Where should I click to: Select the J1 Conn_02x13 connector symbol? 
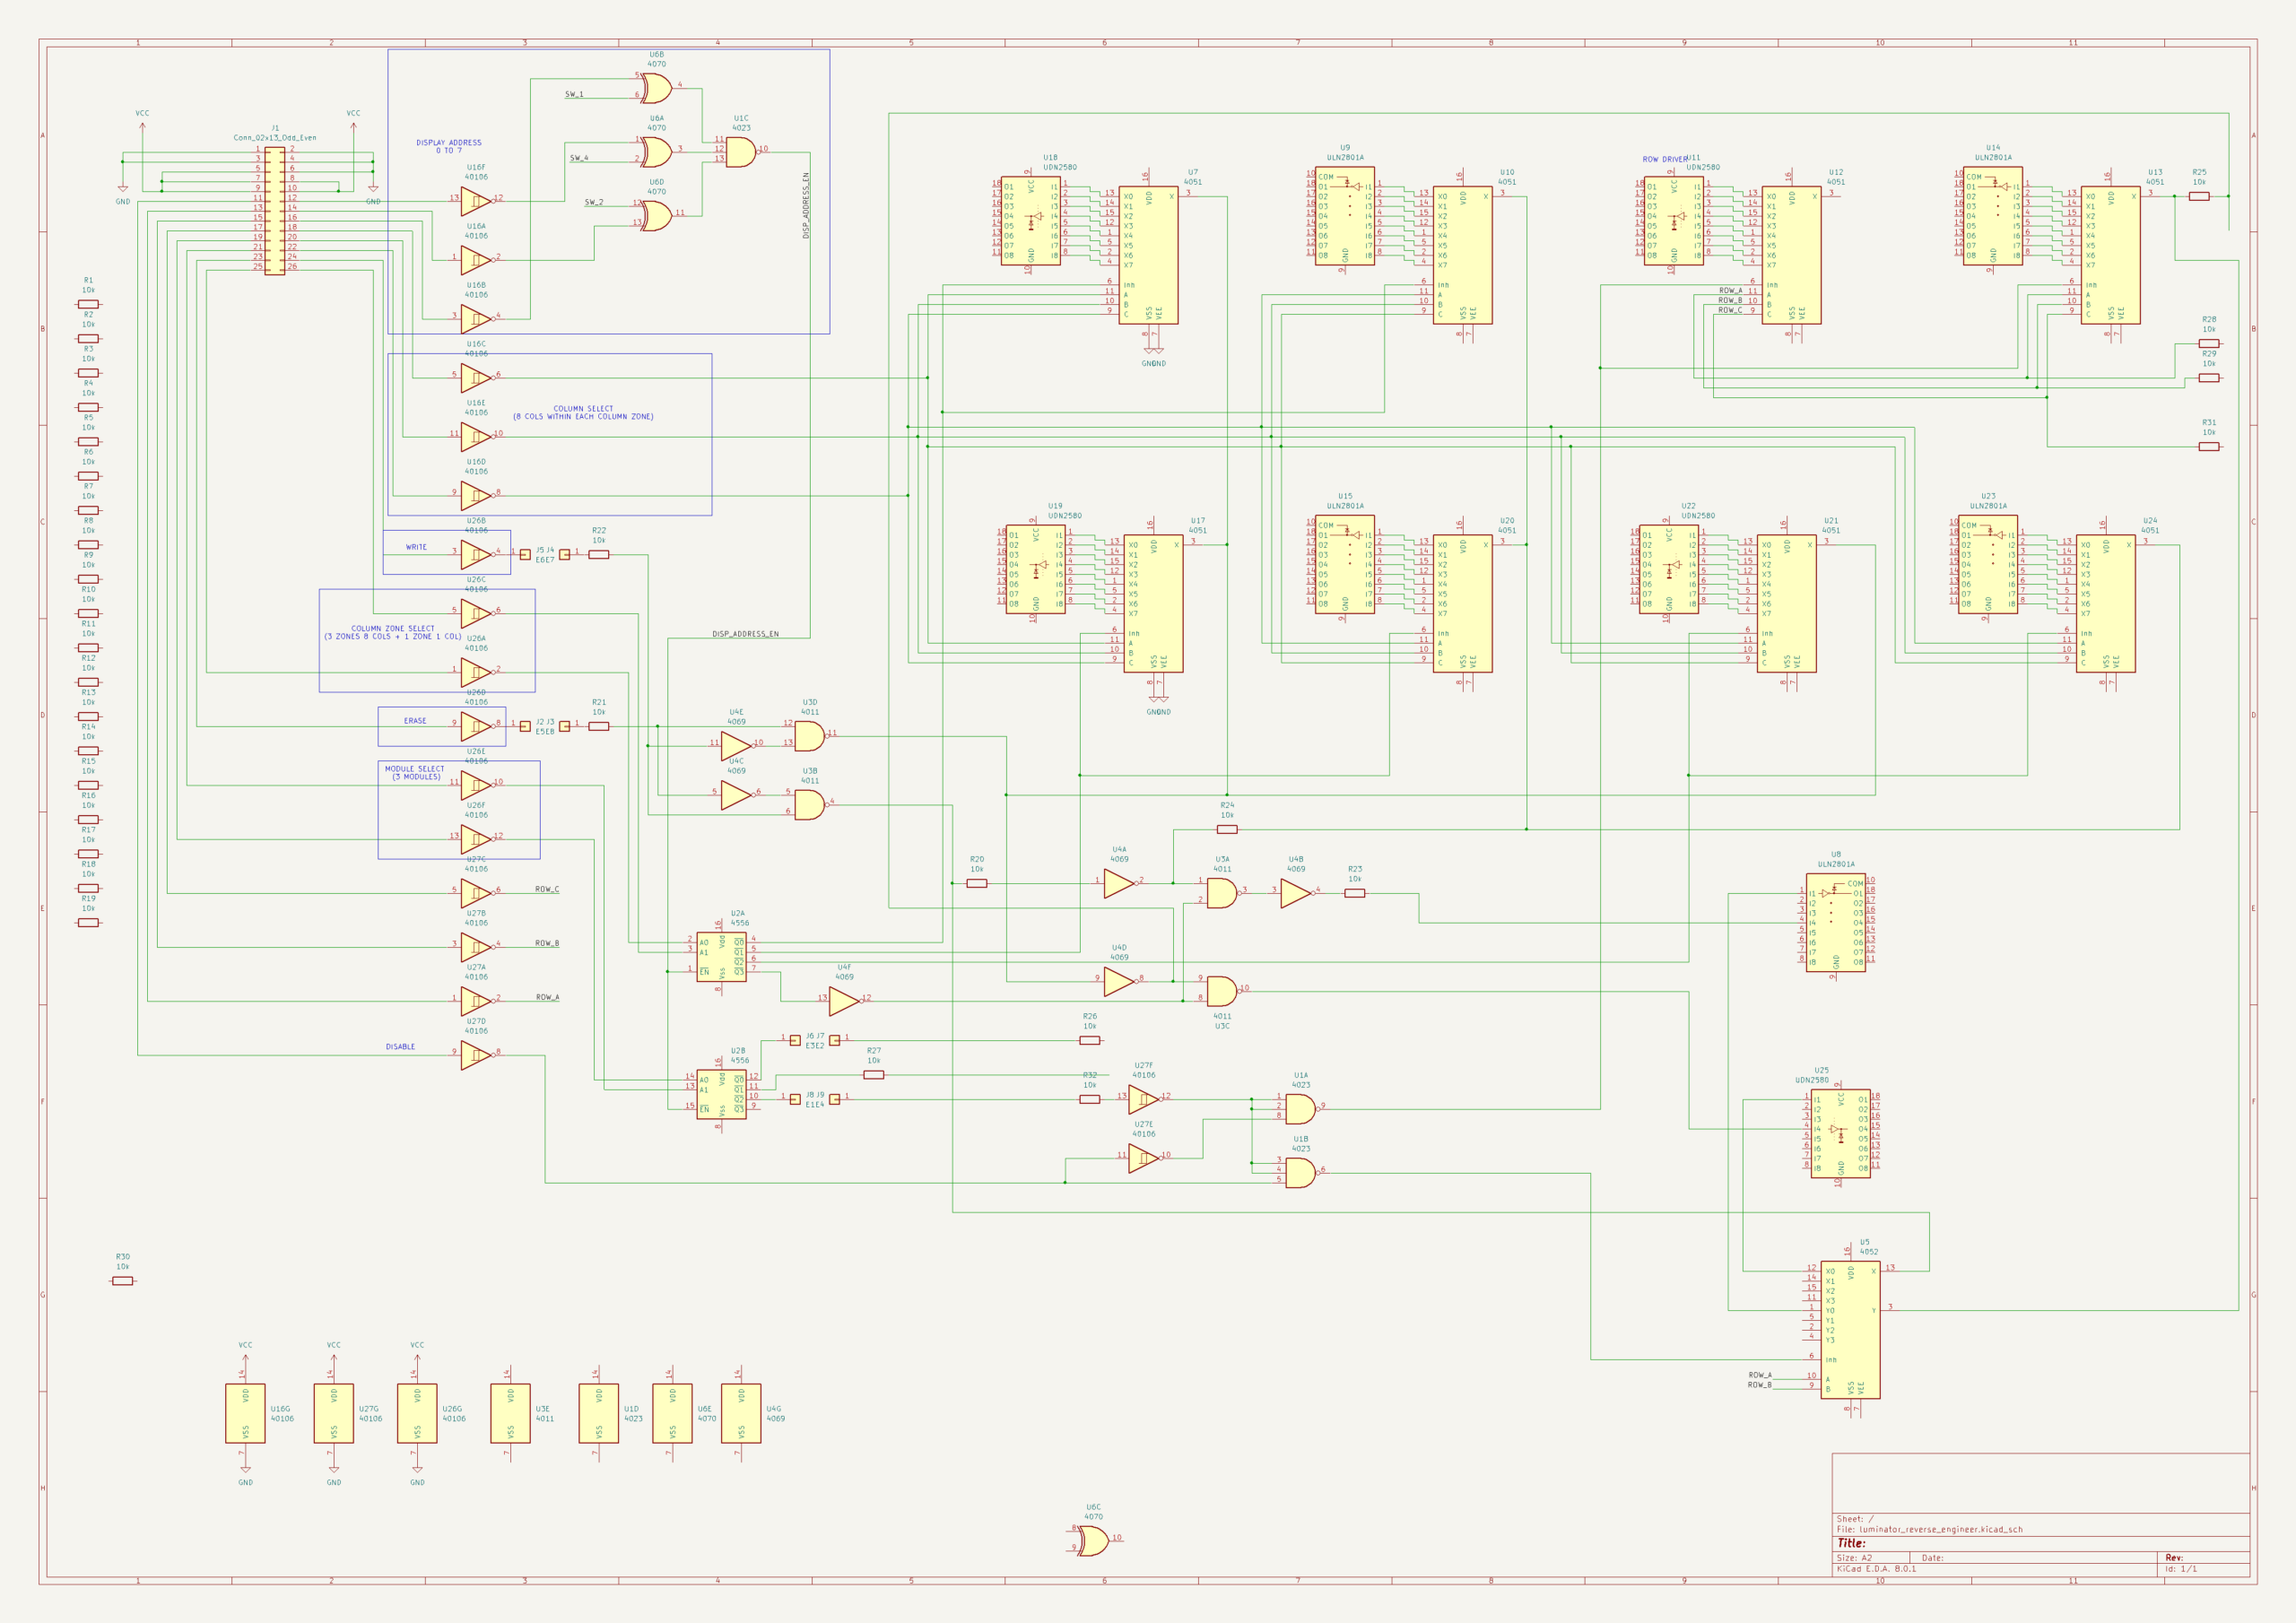(274, 210)
